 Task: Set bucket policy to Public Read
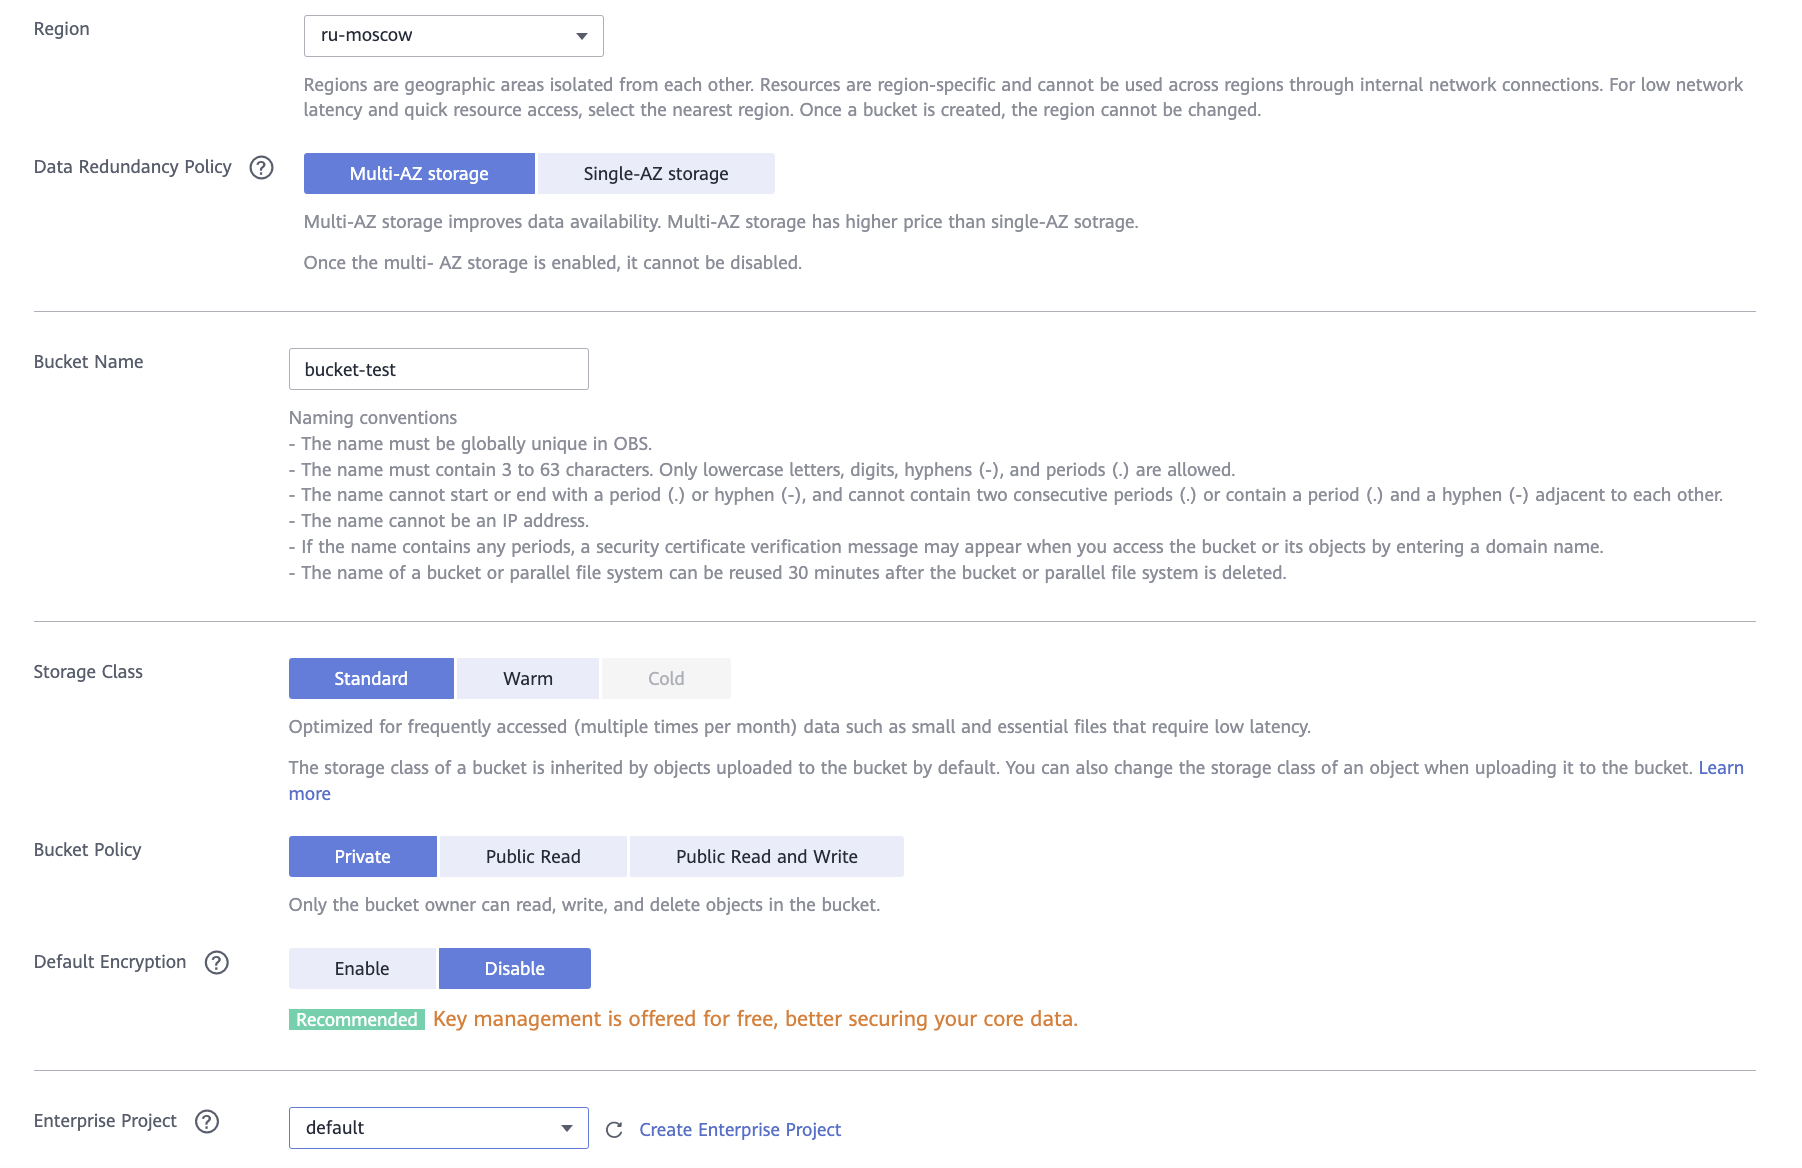532,857
